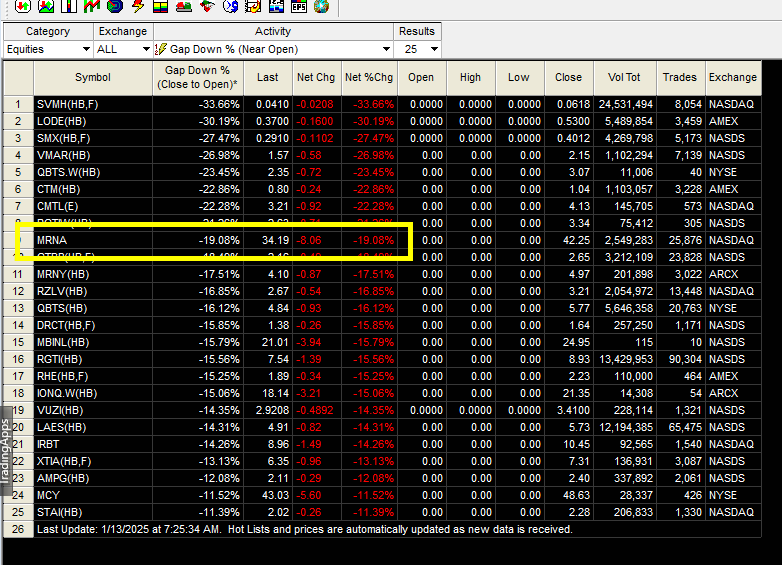This screenshot has width=782, height=565.
Task: Click the QBTS(HB) symbol in row 13
Action: tap(62, 308)
